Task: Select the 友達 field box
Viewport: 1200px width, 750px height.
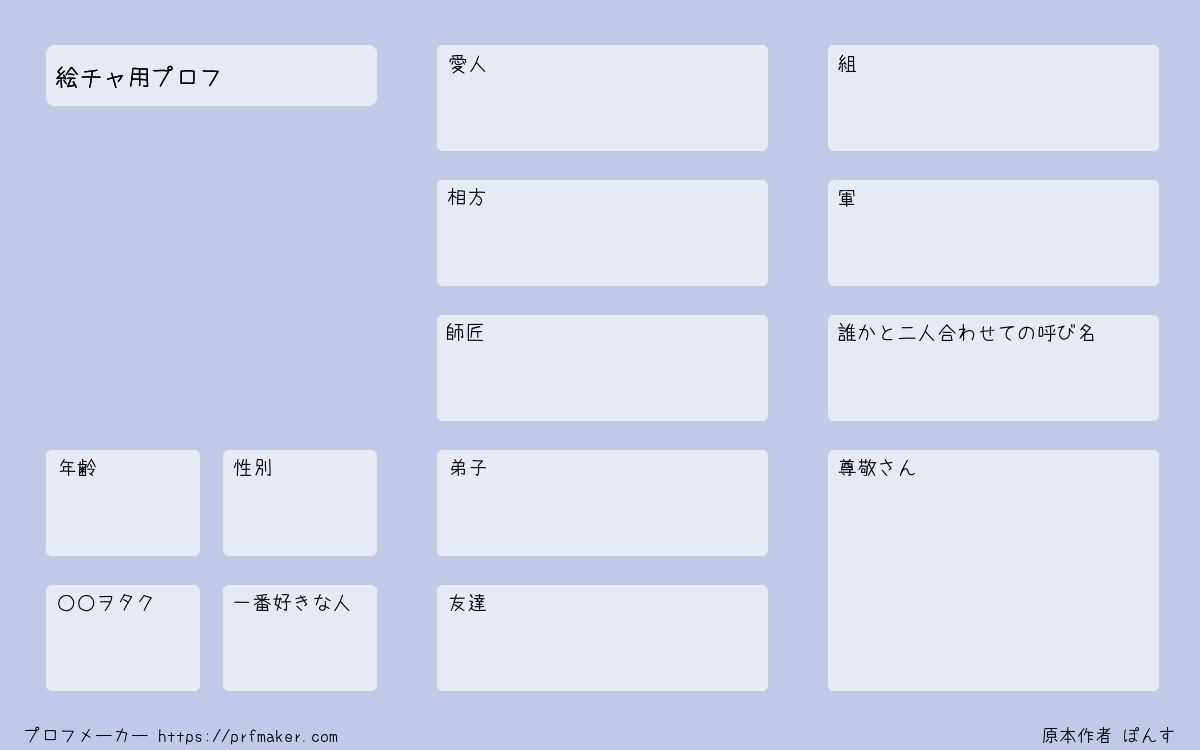Action: (602, 638)
